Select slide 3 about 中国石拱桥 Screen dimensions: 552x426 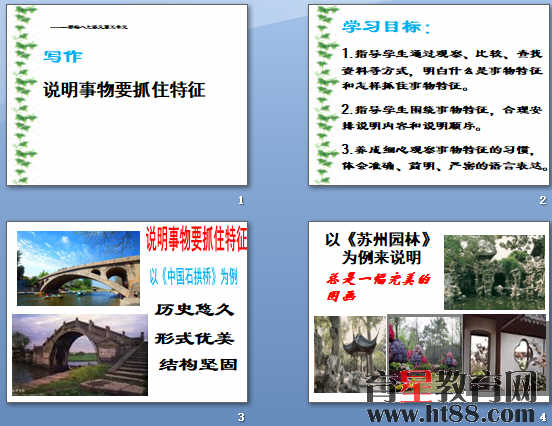(x=127, y=312)
